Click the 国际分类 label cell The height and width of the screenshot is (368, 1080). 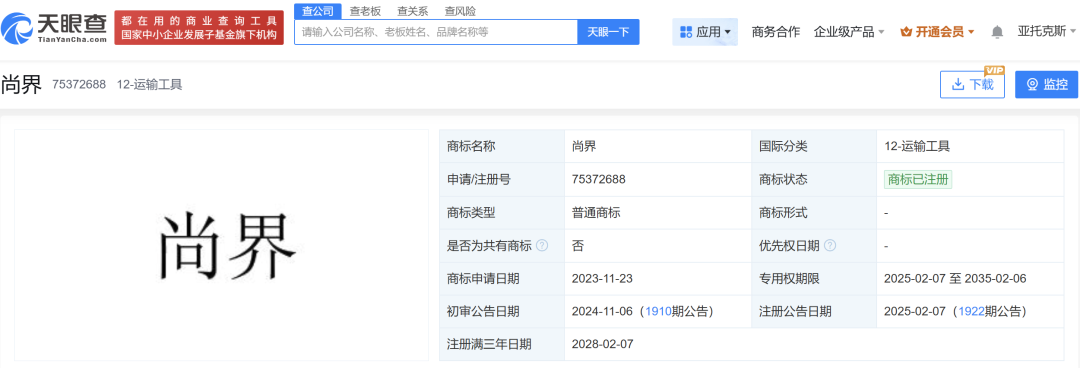814,146
